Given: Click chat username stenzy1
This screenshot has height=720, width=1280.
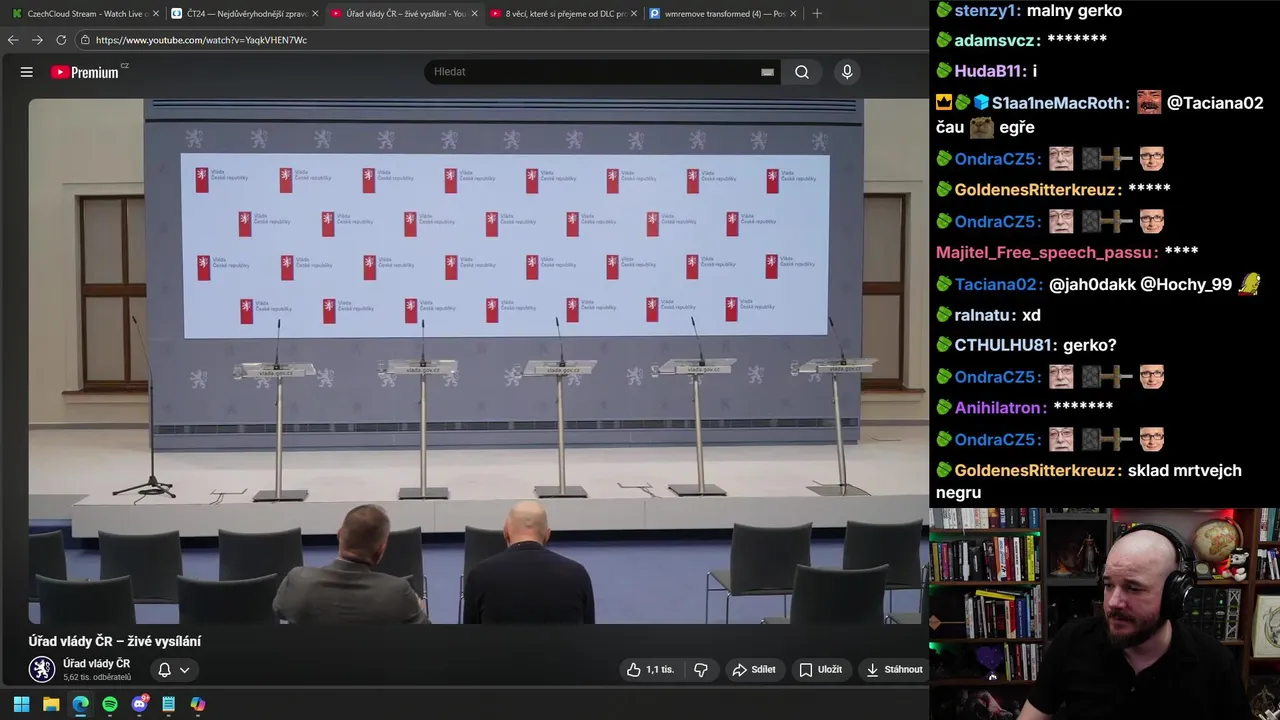Looking at the screenshot, I should 984,10.
